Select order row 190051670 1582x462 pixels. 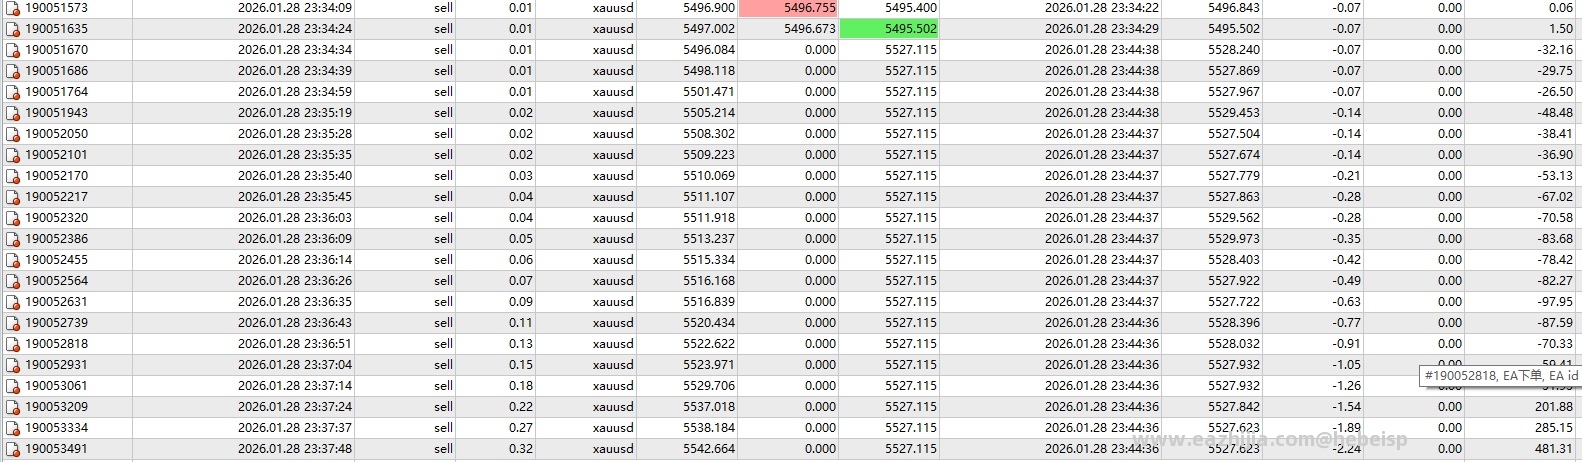point(791,50)
